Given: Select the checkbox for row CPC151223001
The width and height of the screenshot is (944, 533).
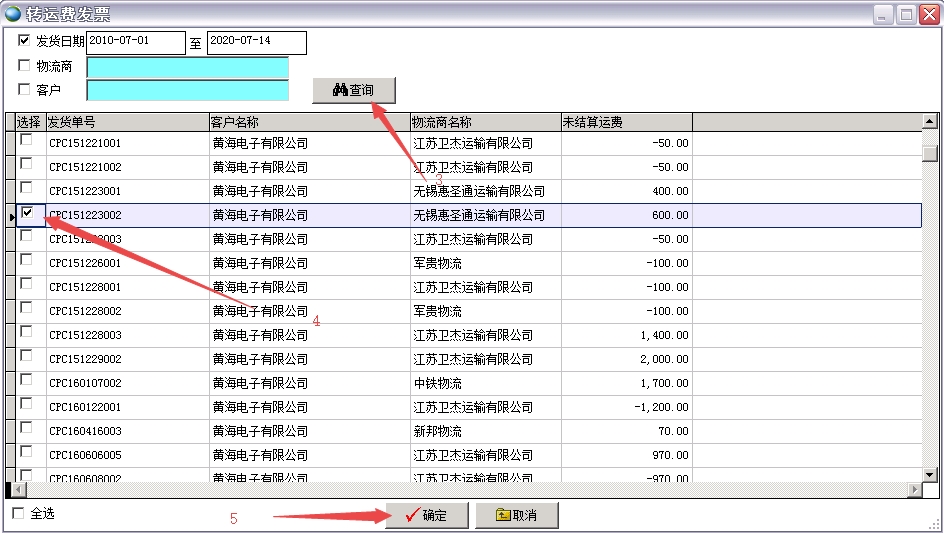Looking at the screenshot, I should pyautogui.click(x=26, y=187).
